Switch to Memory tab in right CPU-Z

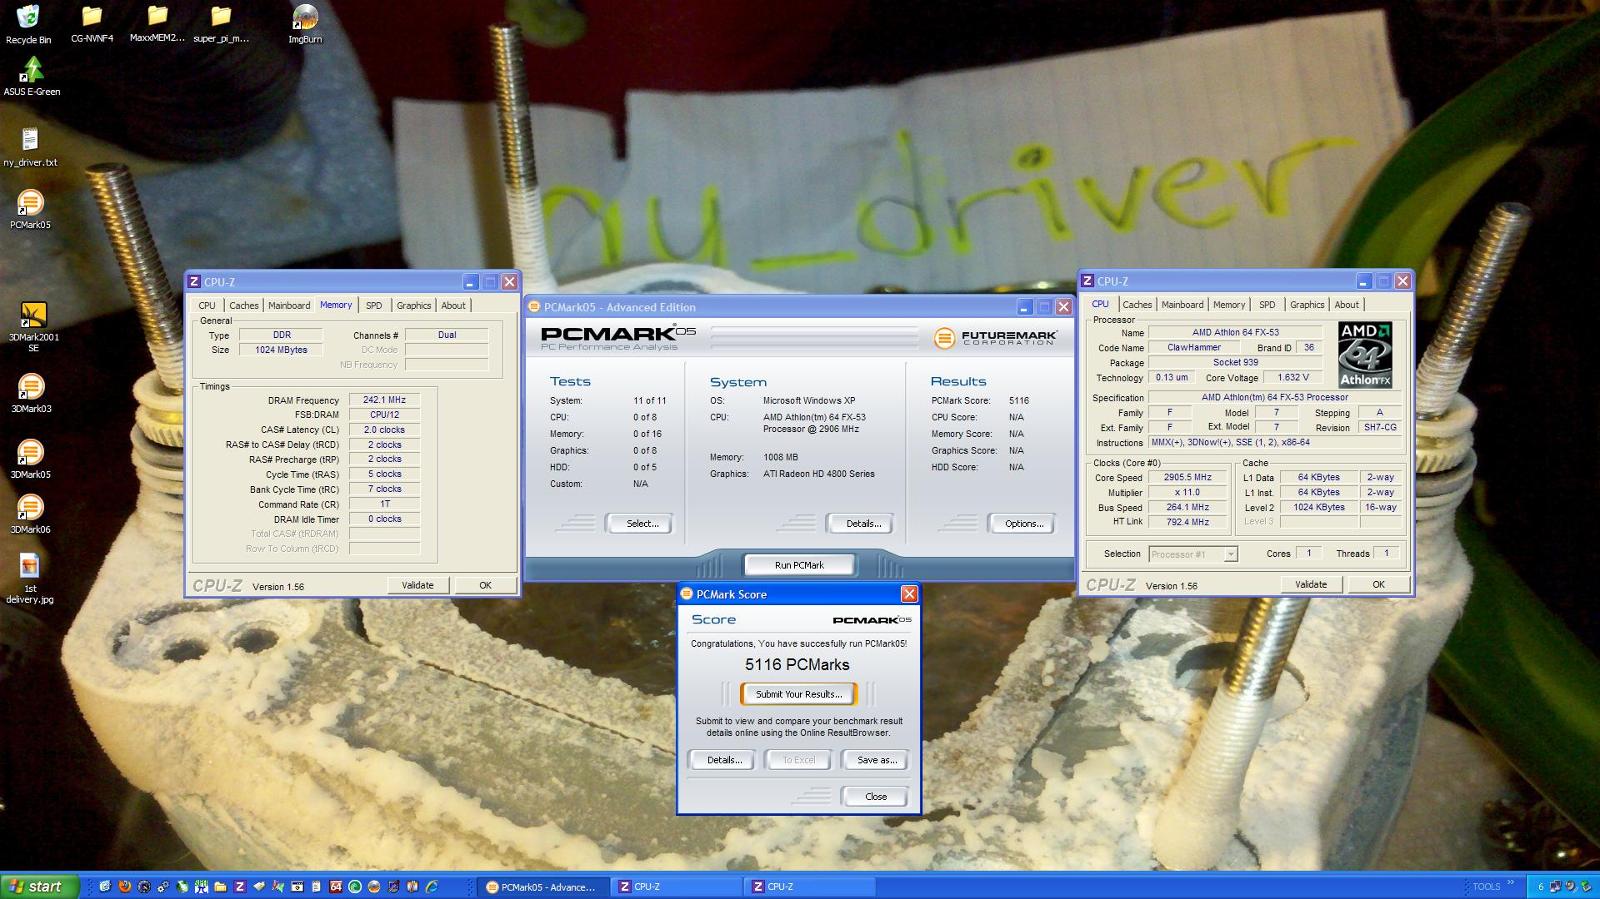point(1229,304)
